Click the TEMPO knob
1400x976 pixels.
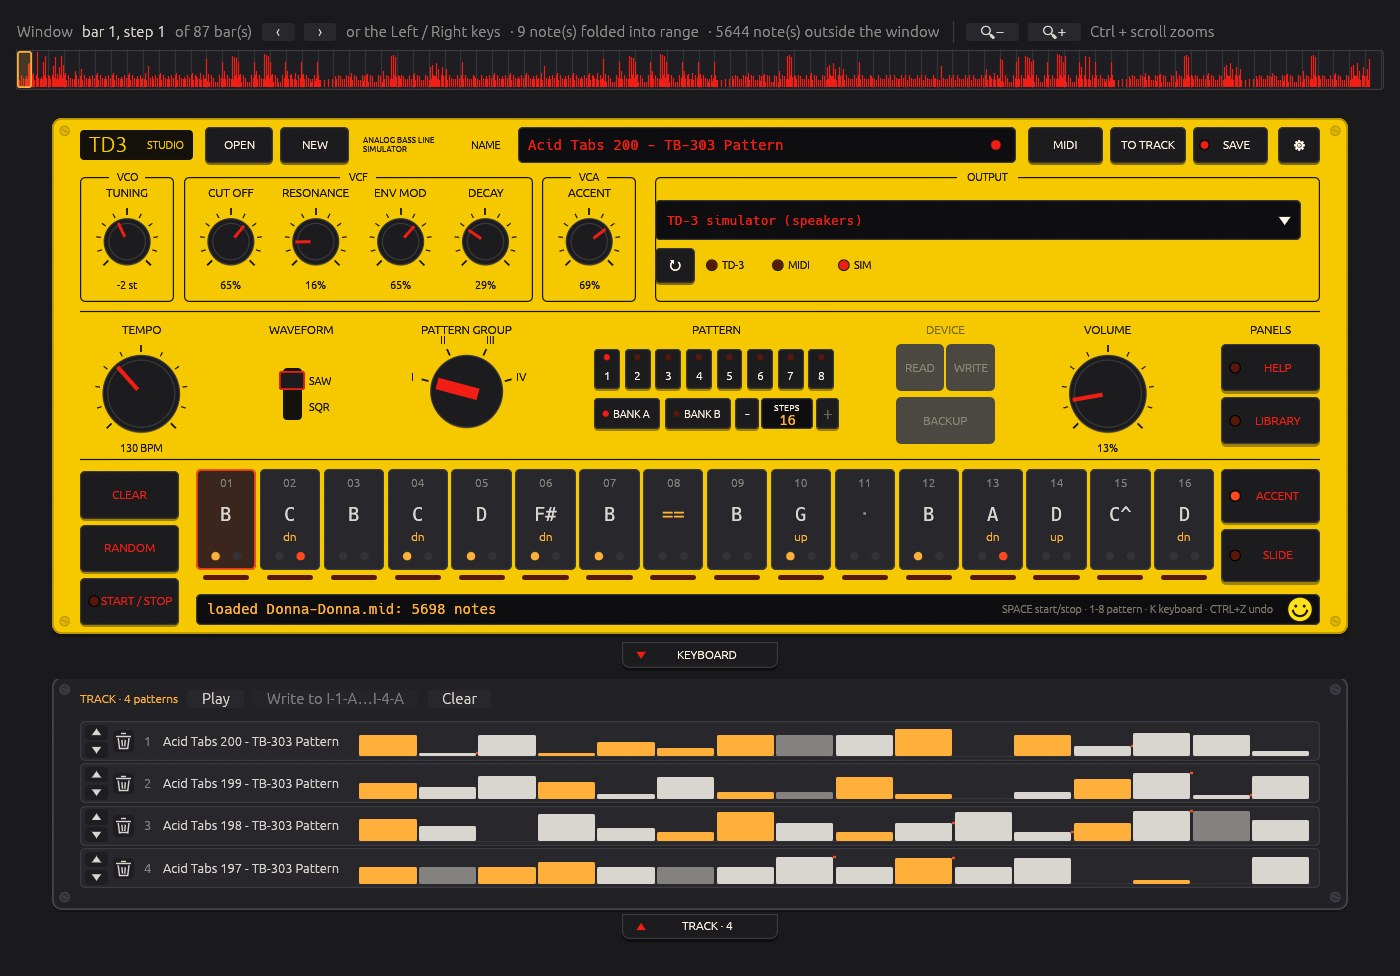(x=141, y=393)
